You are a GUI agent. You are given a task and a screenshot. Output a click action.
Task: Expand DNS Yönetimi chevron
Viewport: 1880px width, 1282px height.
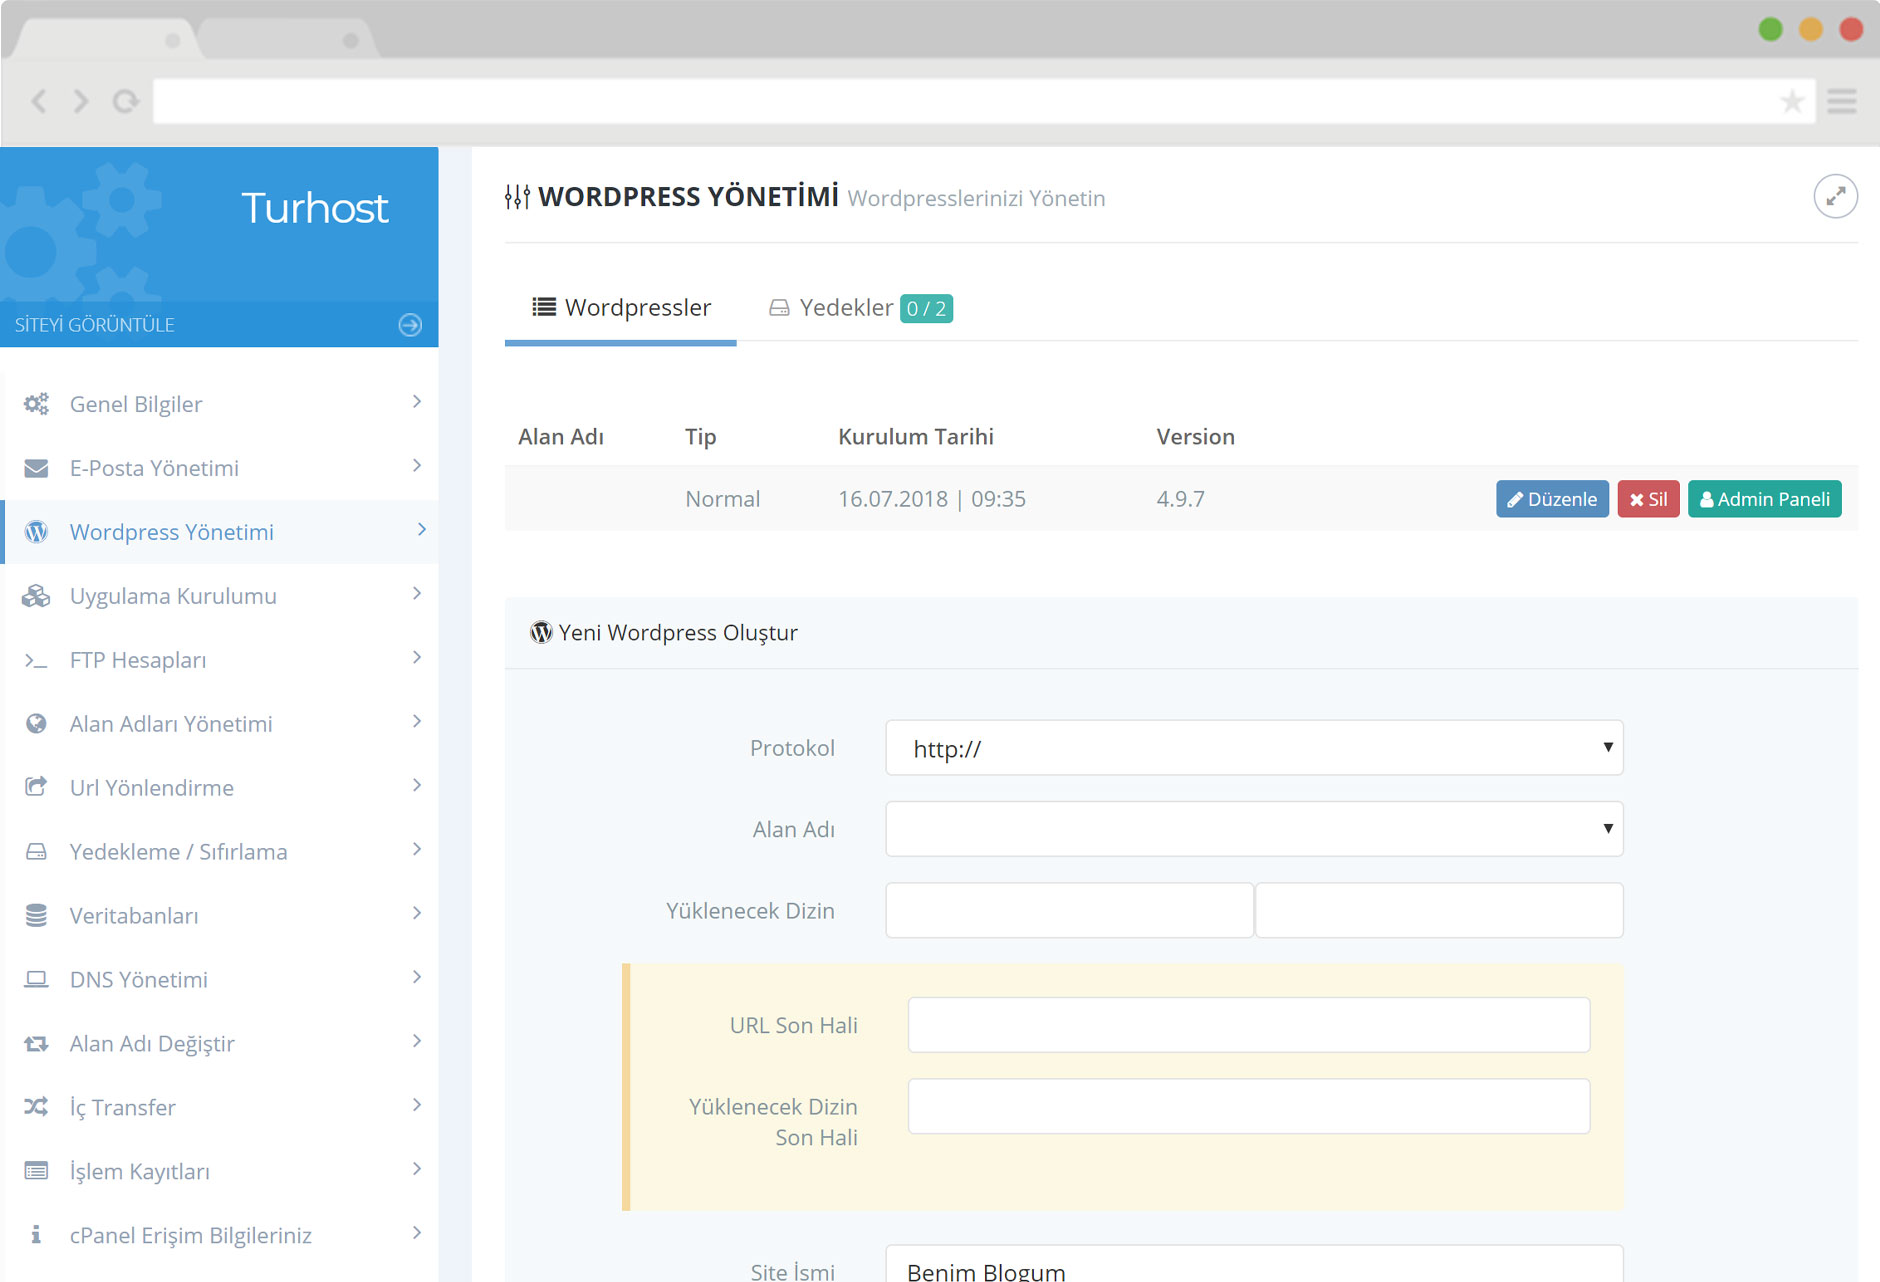coord(417,977)
